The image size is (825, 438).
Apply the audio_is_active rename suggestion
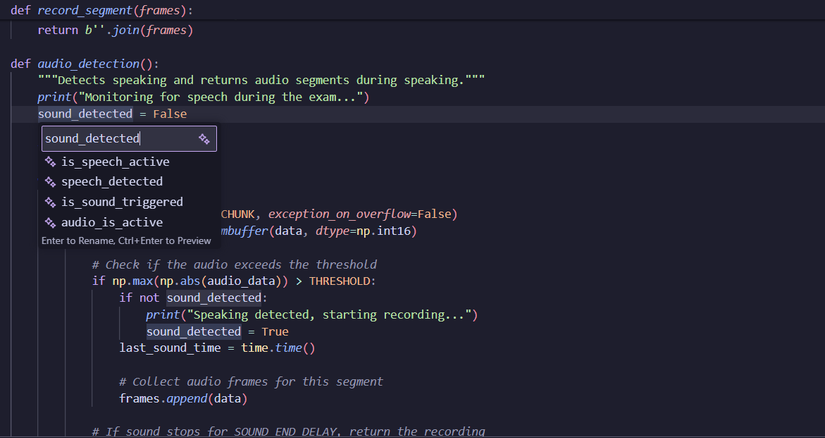(112, 222)
